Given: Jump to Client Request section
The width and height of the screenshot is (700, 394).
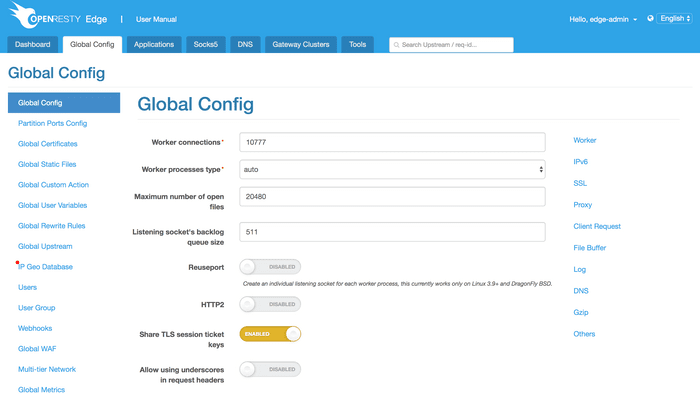Looking at the screenshot, I should pyautogui.click(x=597, y=226).
